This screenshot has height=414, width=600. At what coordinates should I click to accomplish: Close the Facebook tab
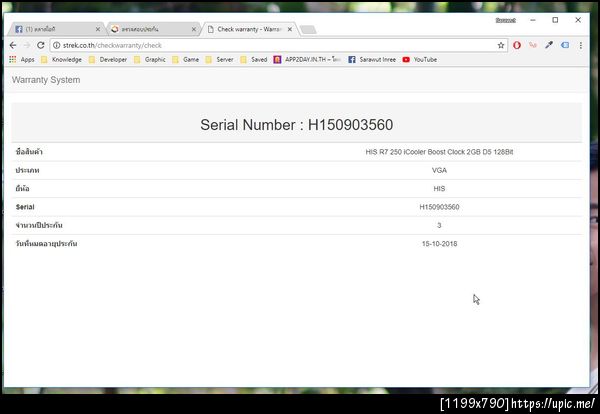pos(98,29)
